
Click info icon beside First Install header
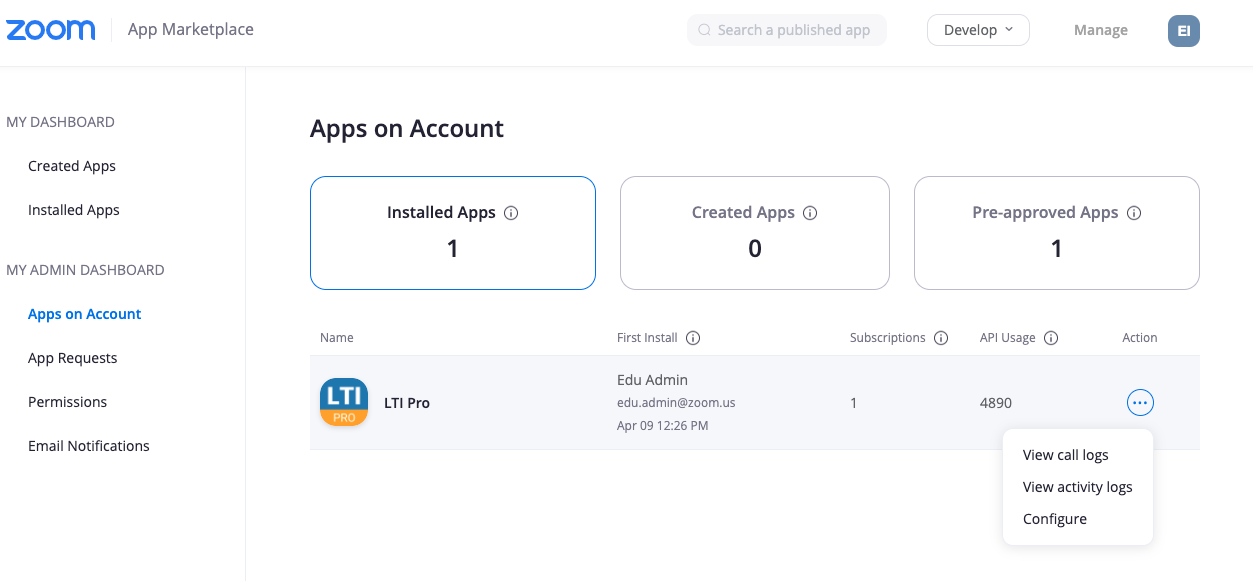[x=693, y=338]
